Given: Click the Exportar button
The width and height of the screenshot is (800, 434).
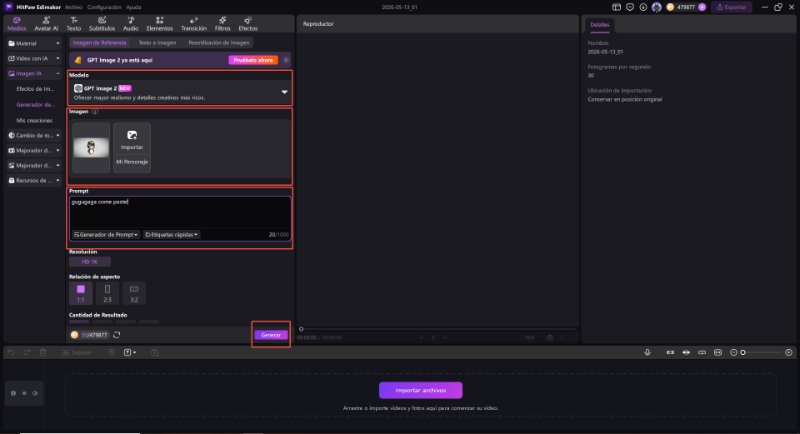Looking at the screenshot, I should click(x=732, y=7).
